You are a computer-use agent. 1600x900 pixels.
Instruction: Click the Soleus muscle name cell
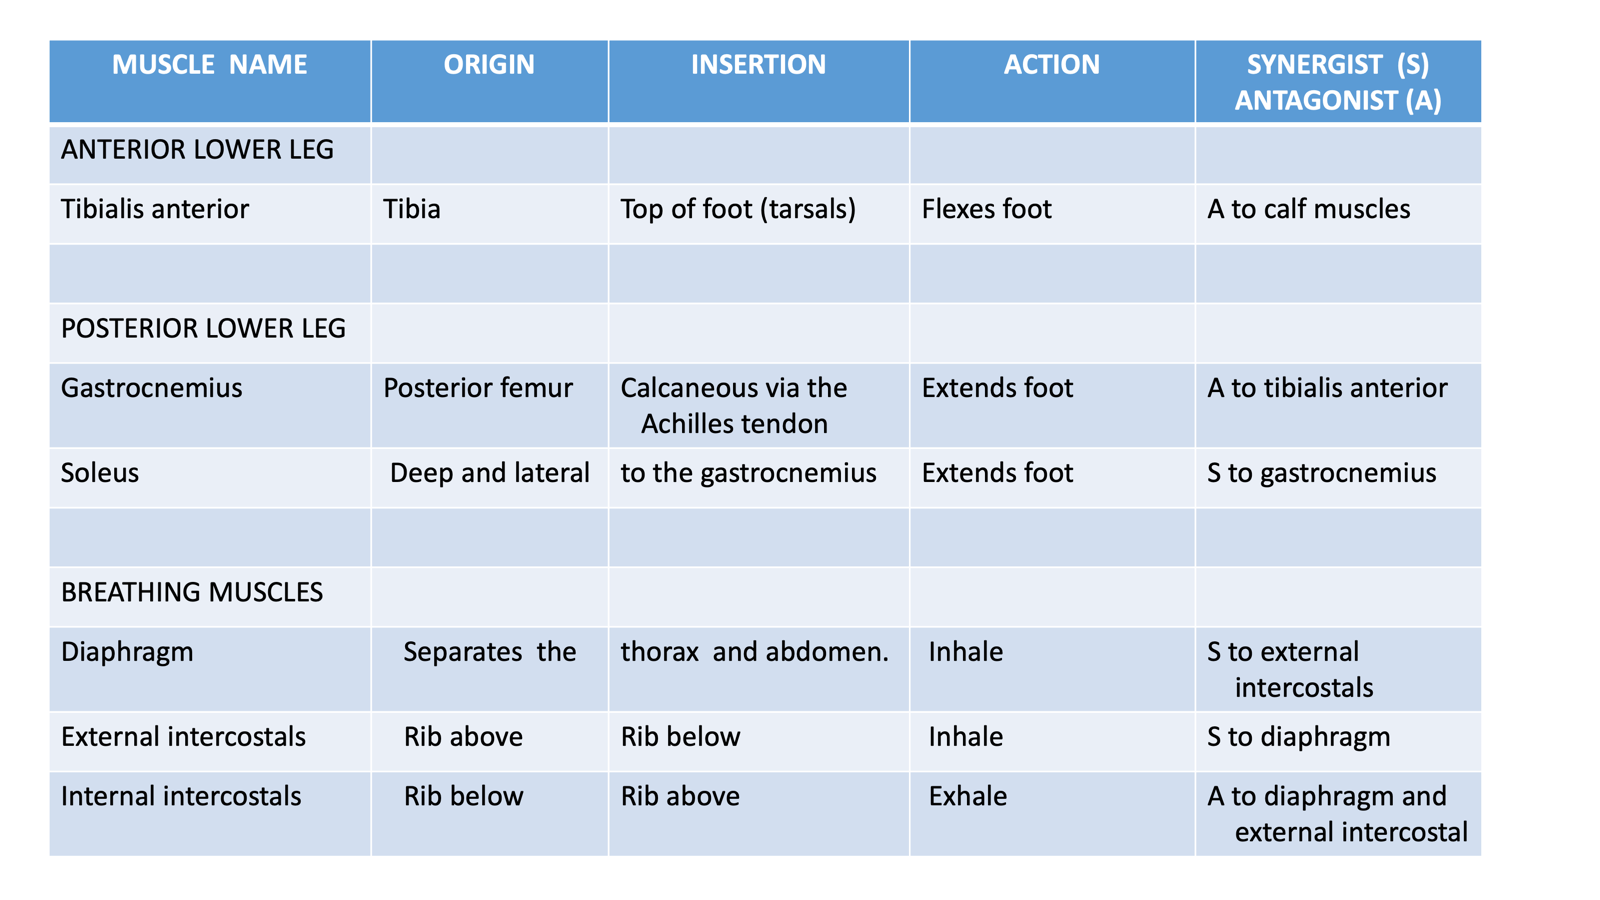pyautogui.click(x=210, y=478)
